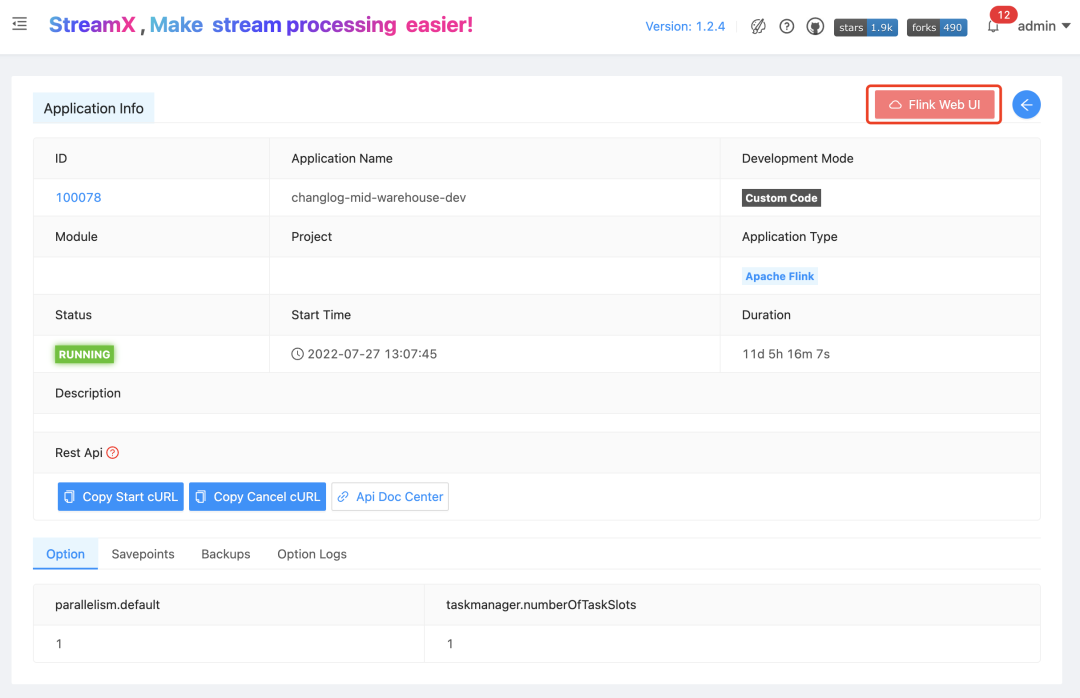1080x698 pixels.
Task: Click the Rest Api help icon
Action: (113, 453)
